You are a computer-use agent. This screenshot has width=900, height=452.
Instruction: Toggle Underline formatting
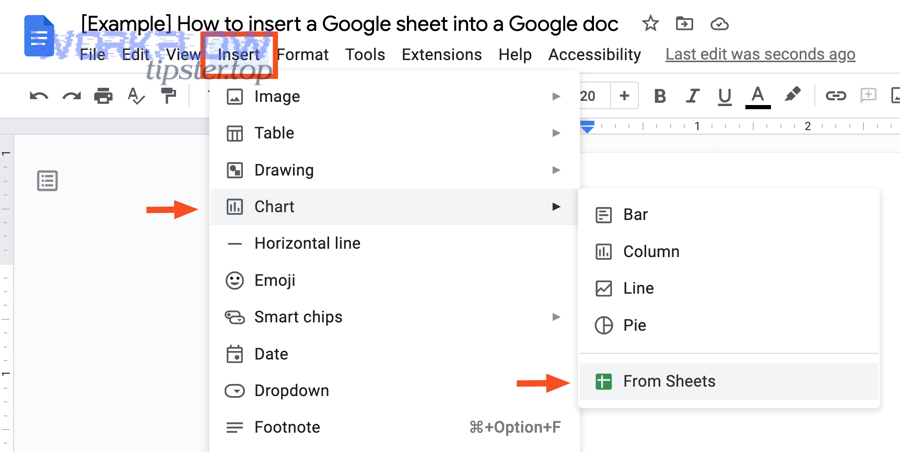[725, 96]
